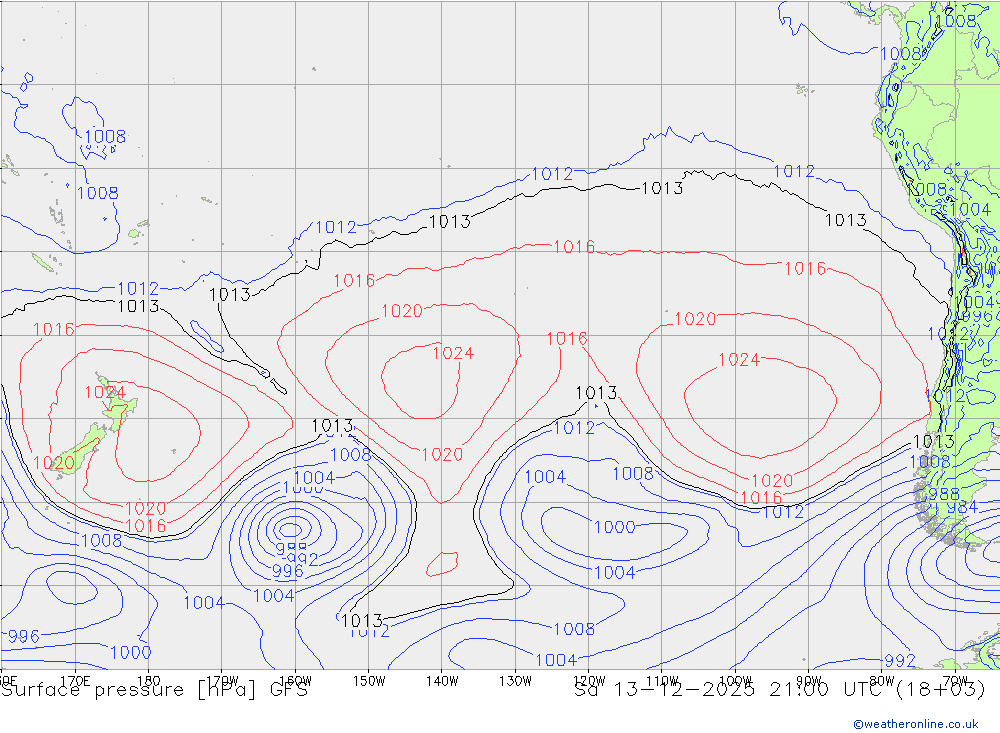Click the 1024 label over New Zealand's North Island

(105, 392)
